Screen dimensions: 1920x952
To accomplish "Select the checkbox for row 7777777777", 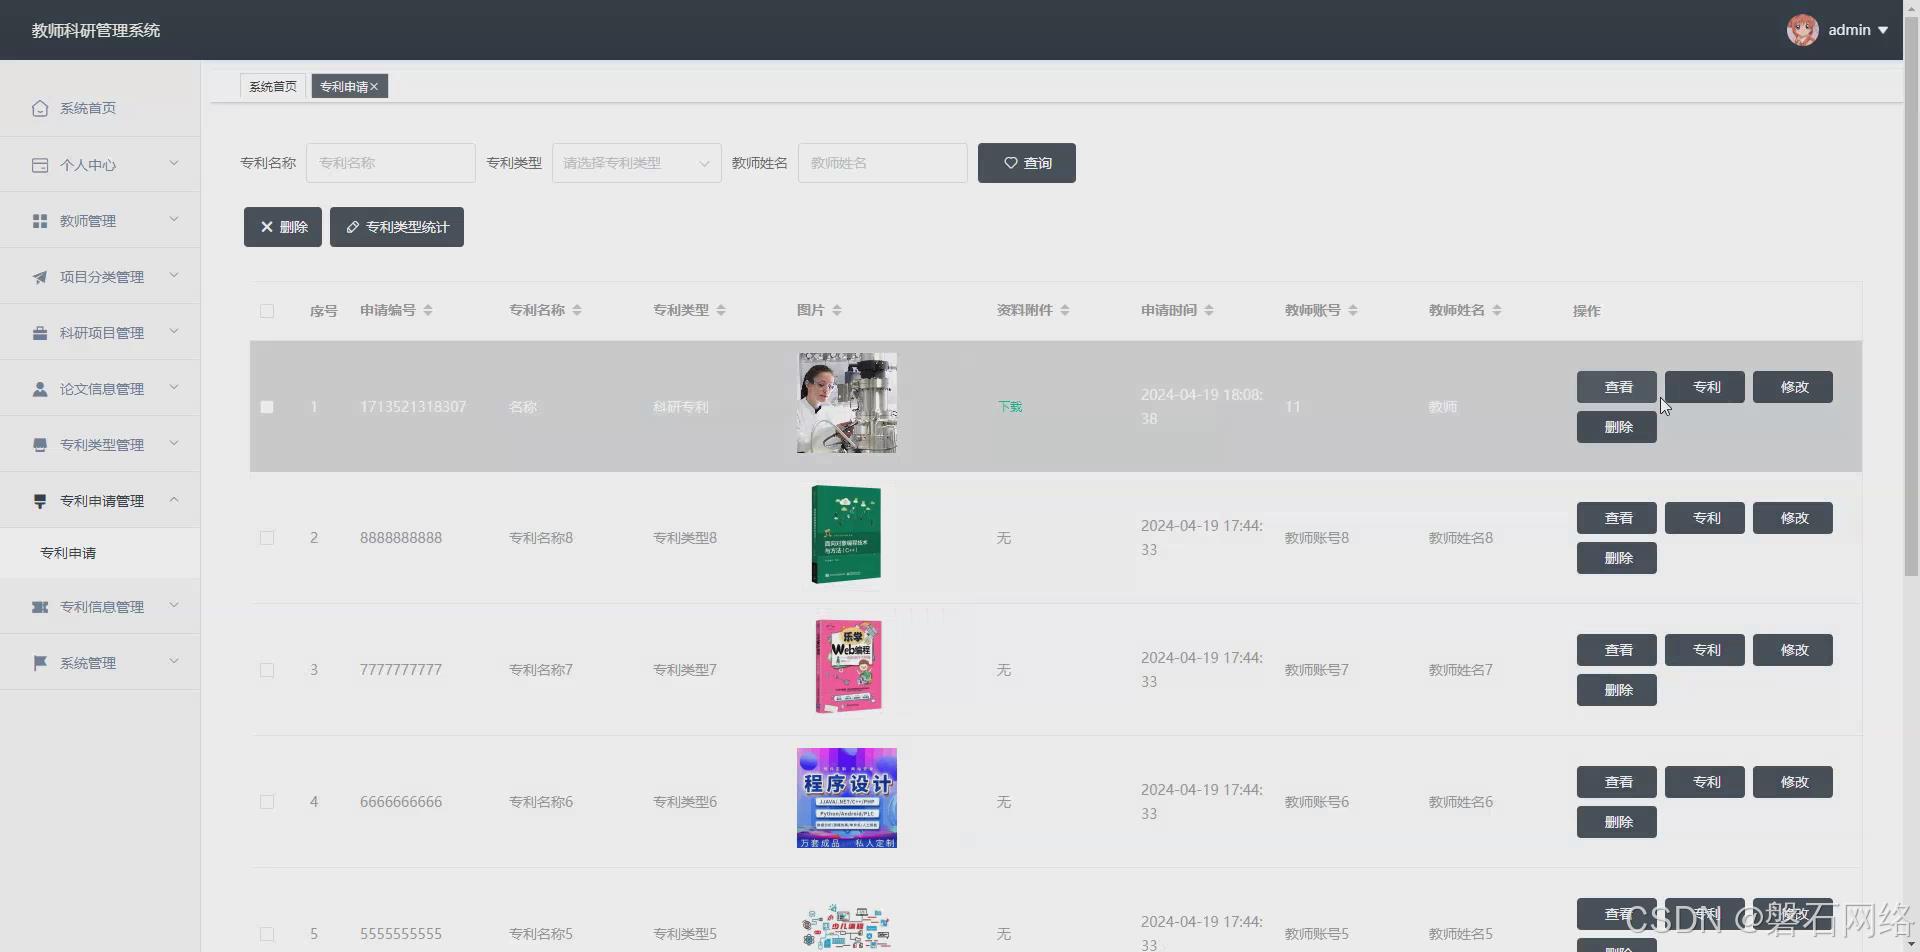I will point(267,670).
